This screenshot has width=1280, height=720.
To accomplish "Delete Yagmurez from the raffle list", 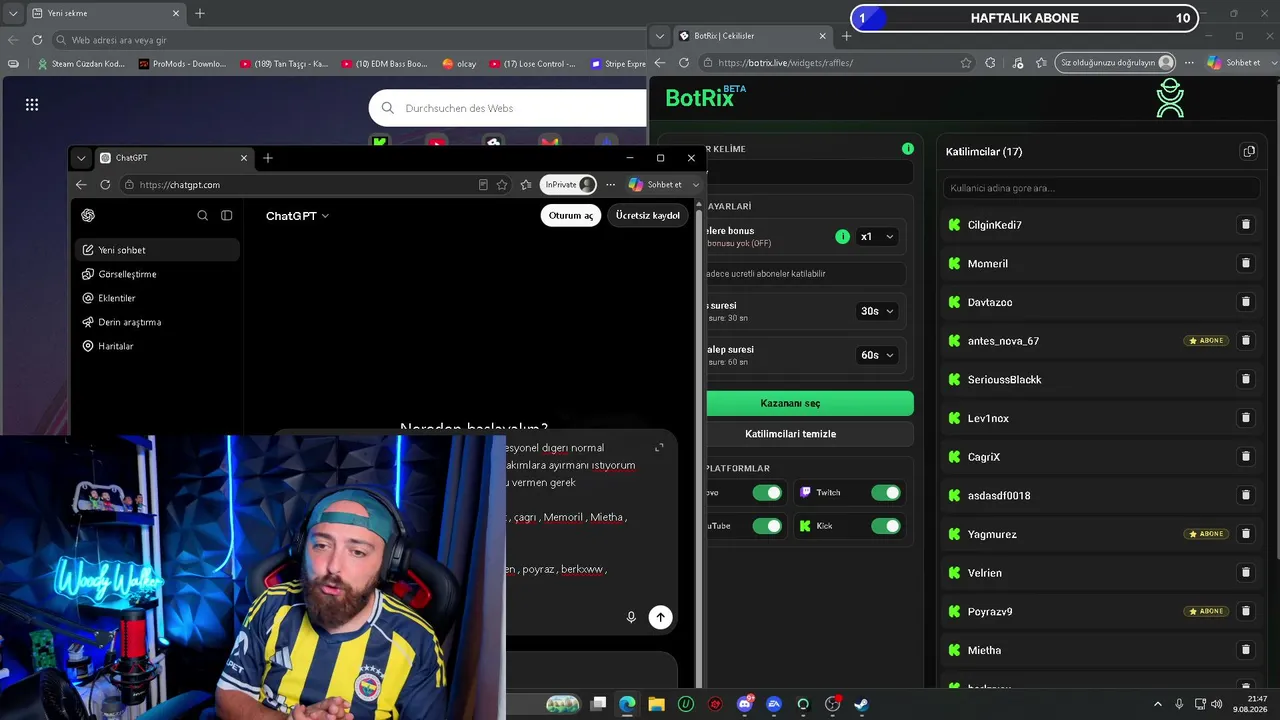I will 1245,534.
